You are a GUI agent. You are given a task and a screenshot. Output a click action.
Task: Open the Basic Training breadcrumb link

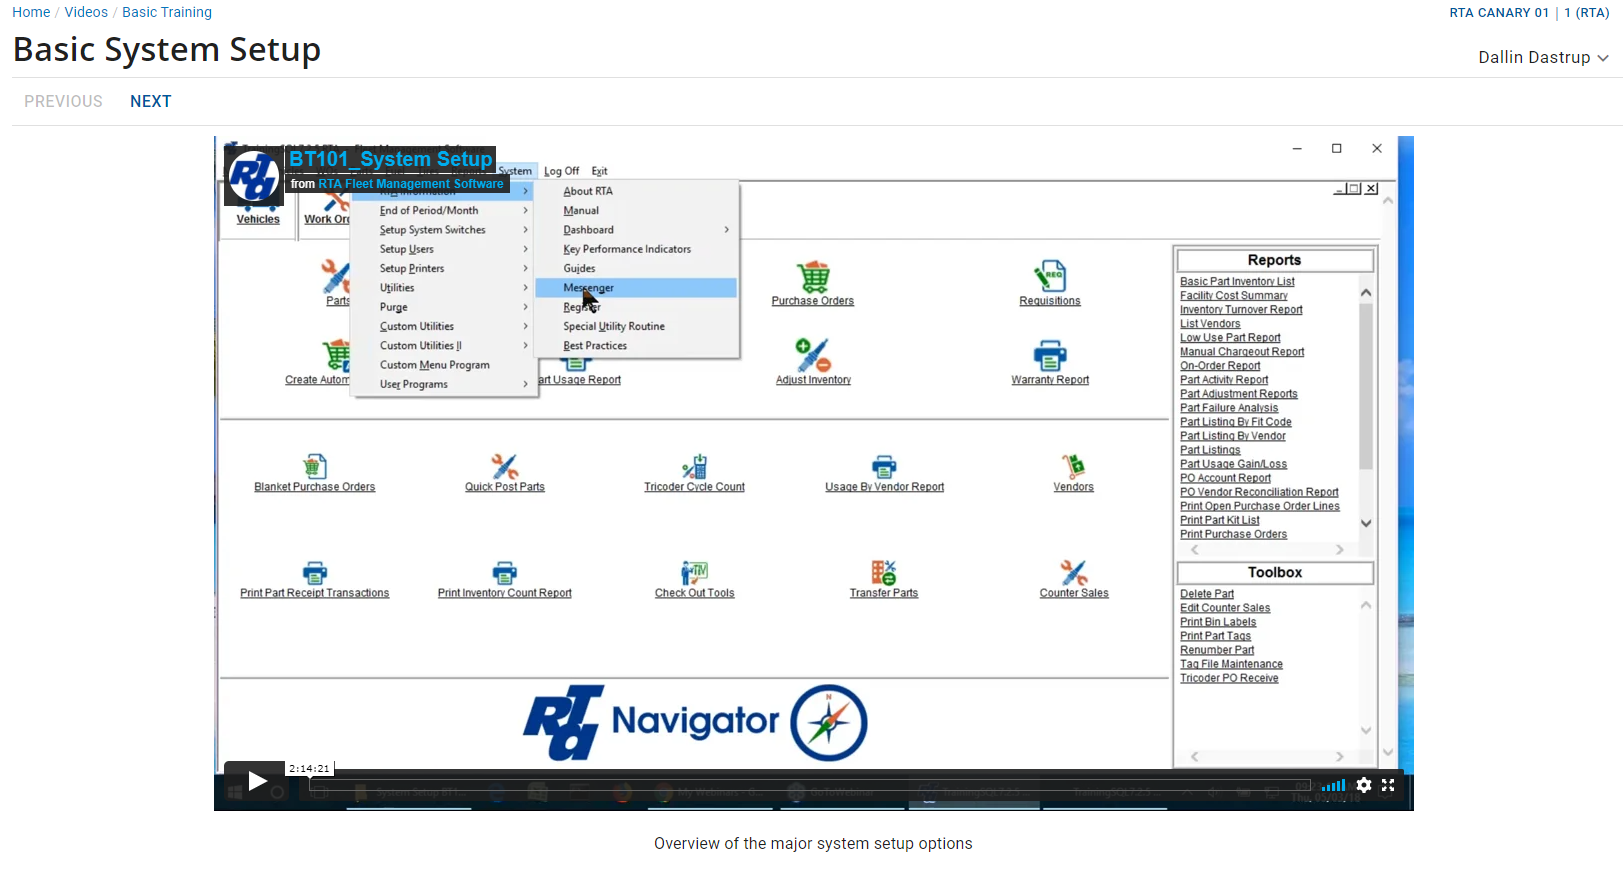pos(167,12)
